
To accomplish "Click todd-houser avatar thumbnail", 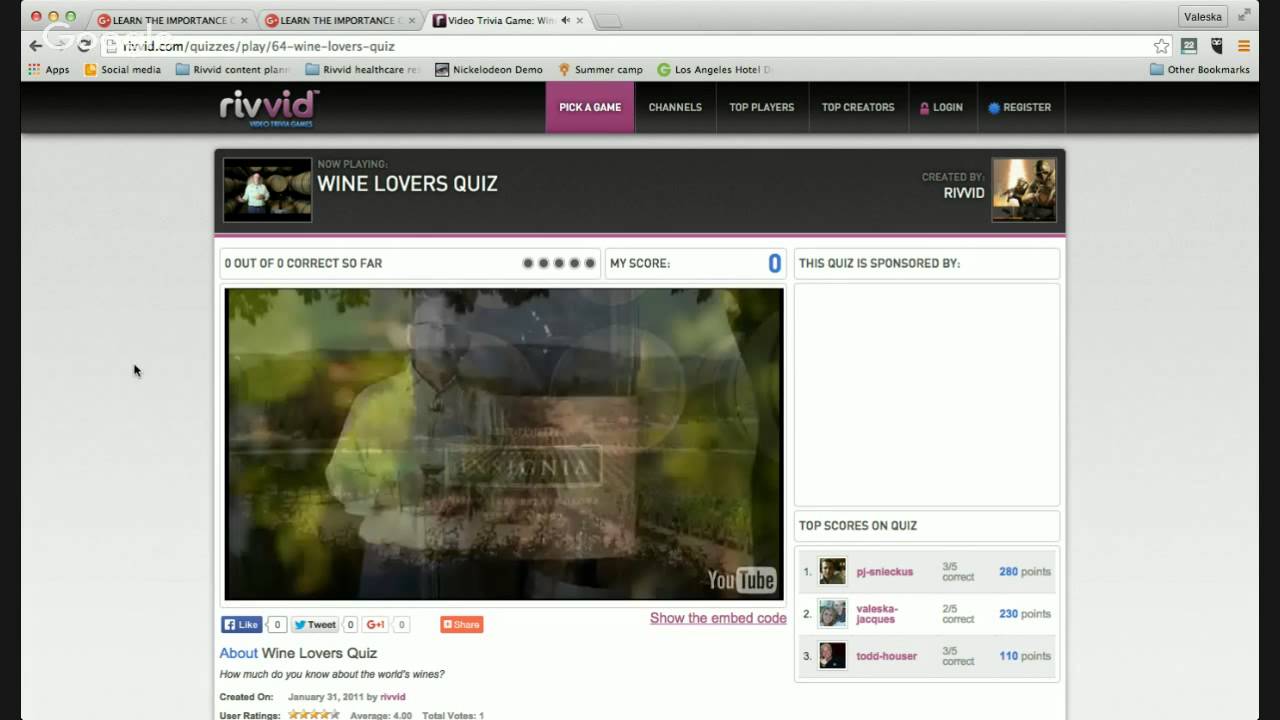I will [833, 656].
